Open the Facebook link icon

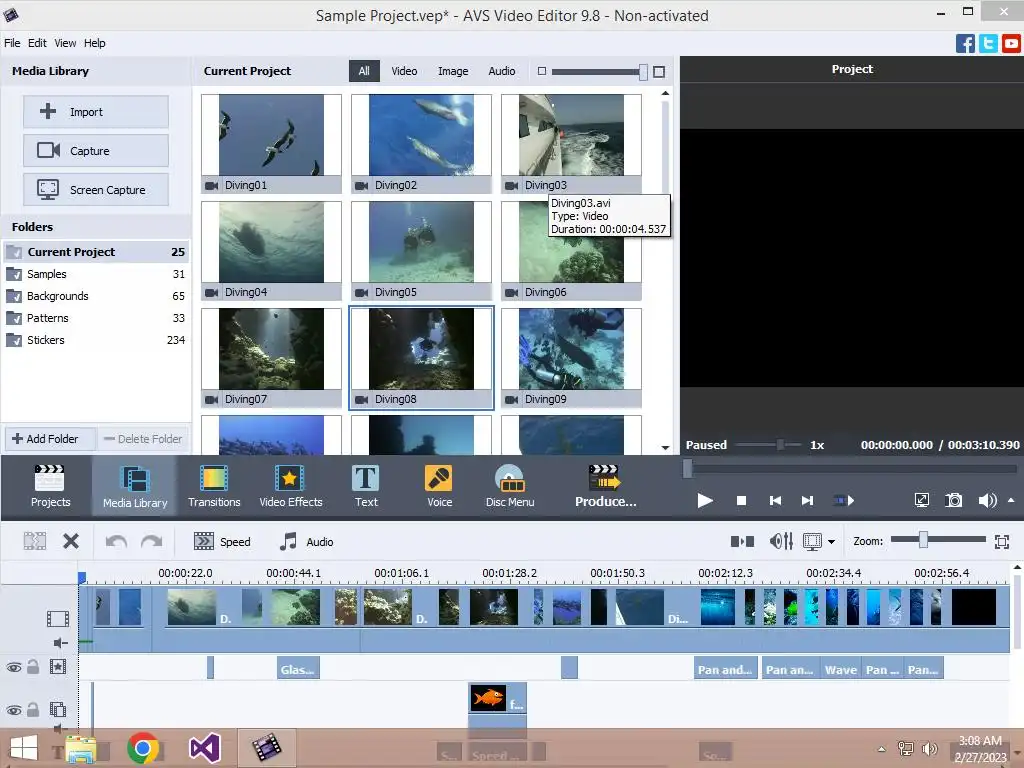pyautogui.click(x=965, y=44)
